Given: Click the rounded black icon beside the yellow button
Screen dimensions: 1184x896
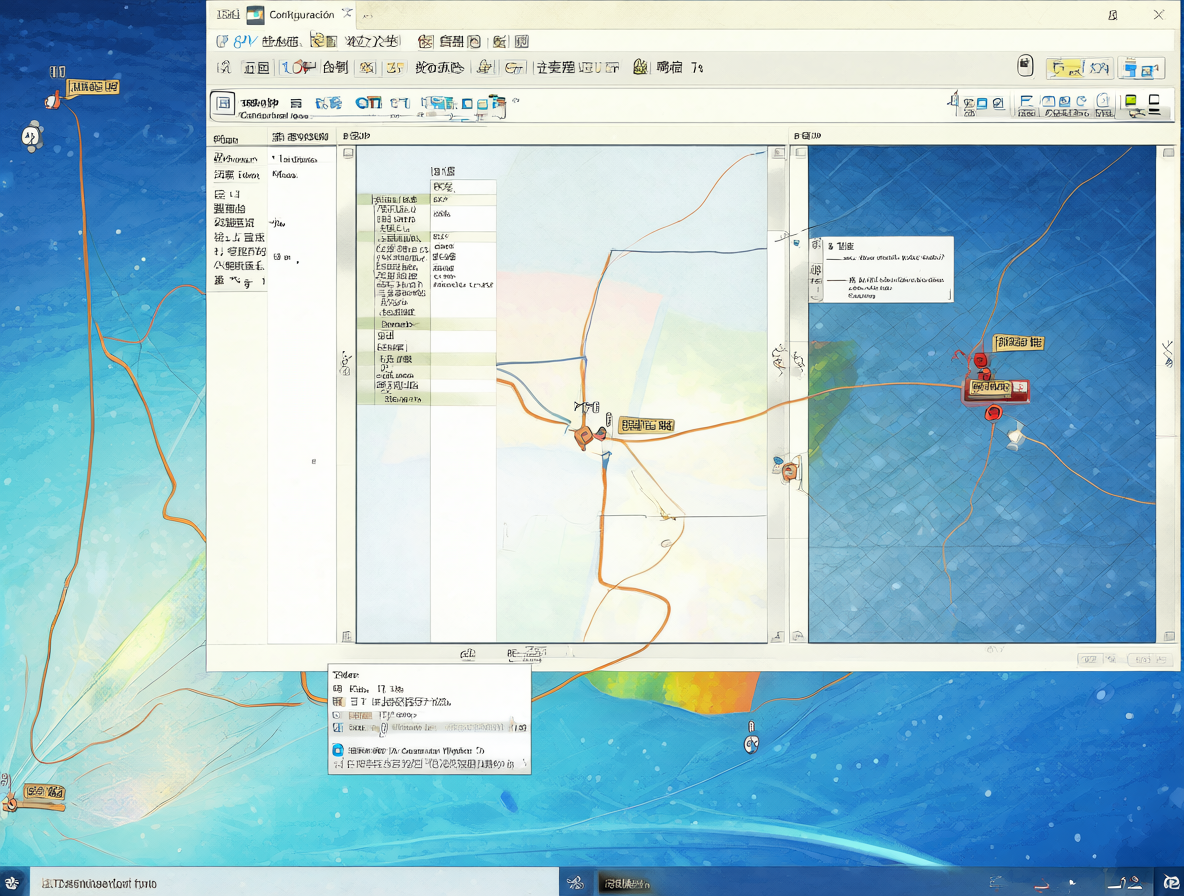Looking at the screenshot, I should [x=1025, y=66].
